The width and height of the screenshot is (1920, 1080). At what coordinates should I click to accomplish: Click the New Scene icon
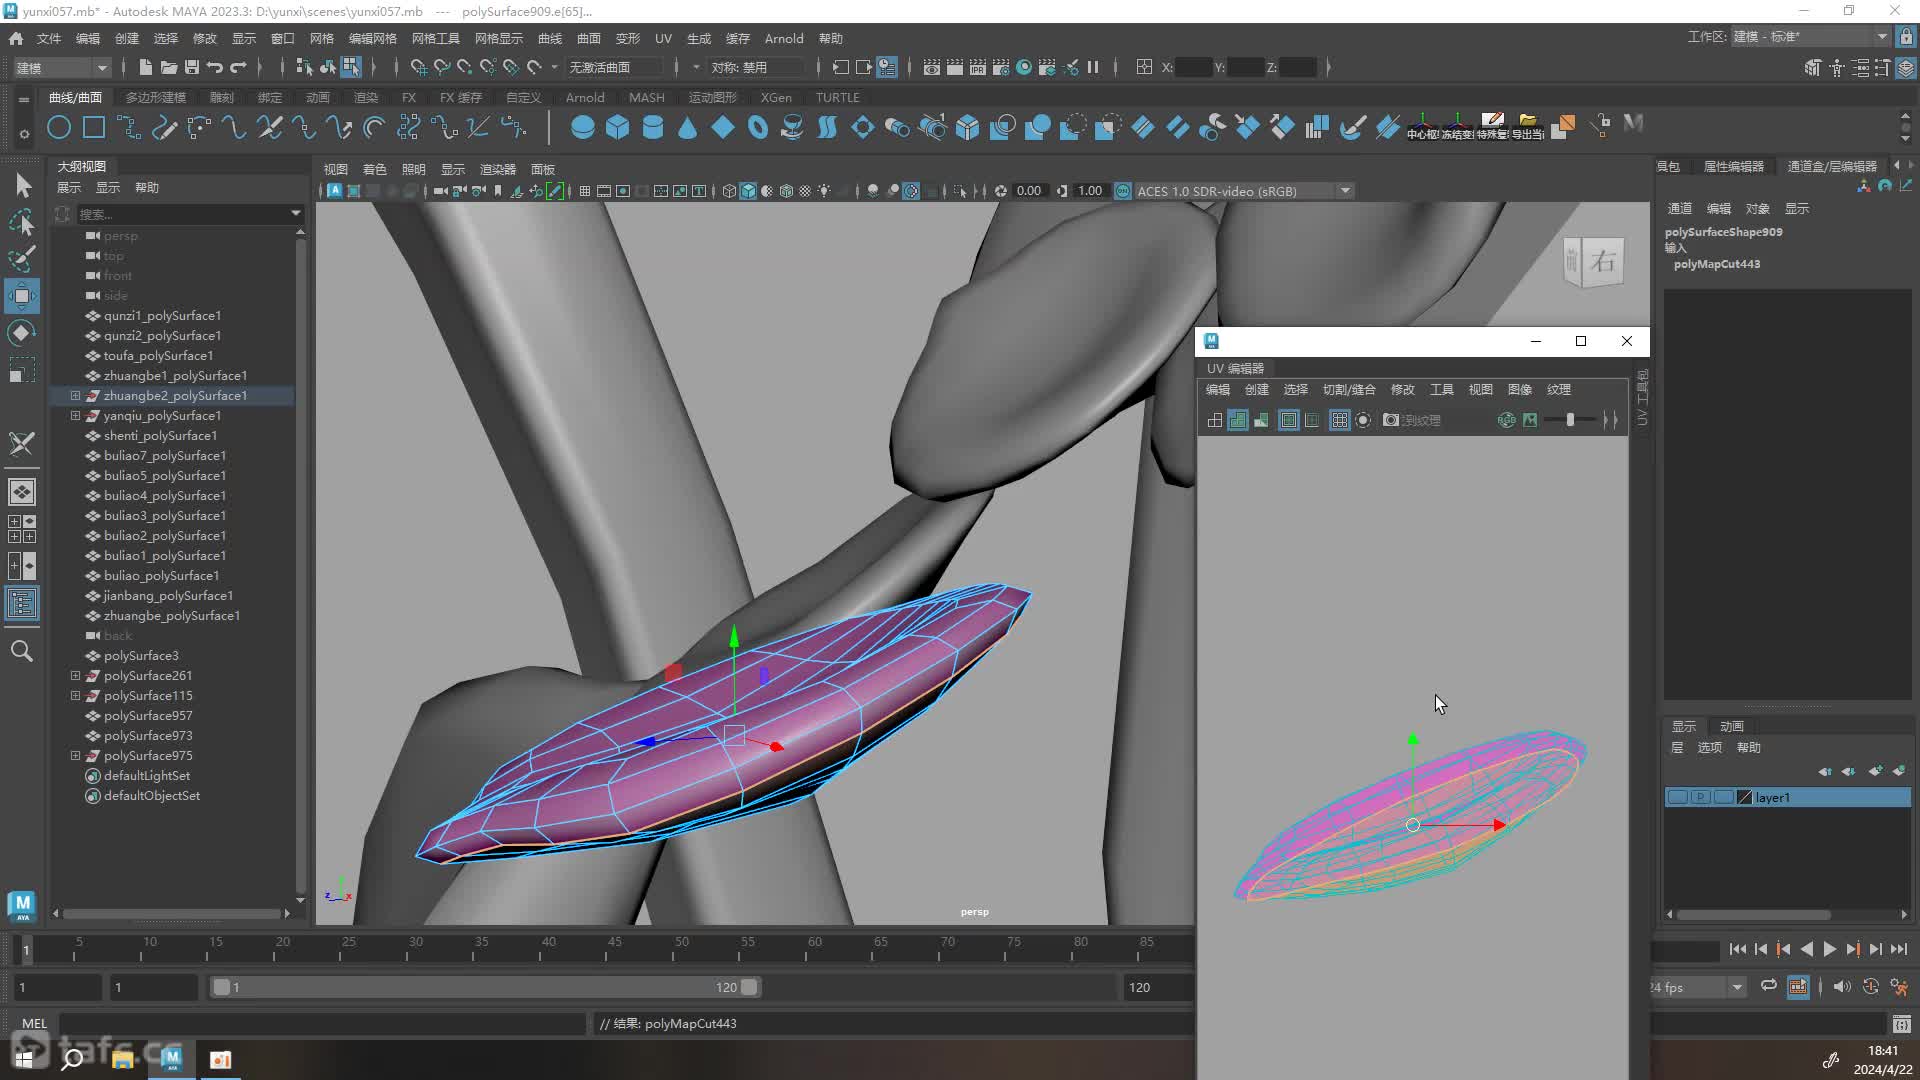(145, 67)
